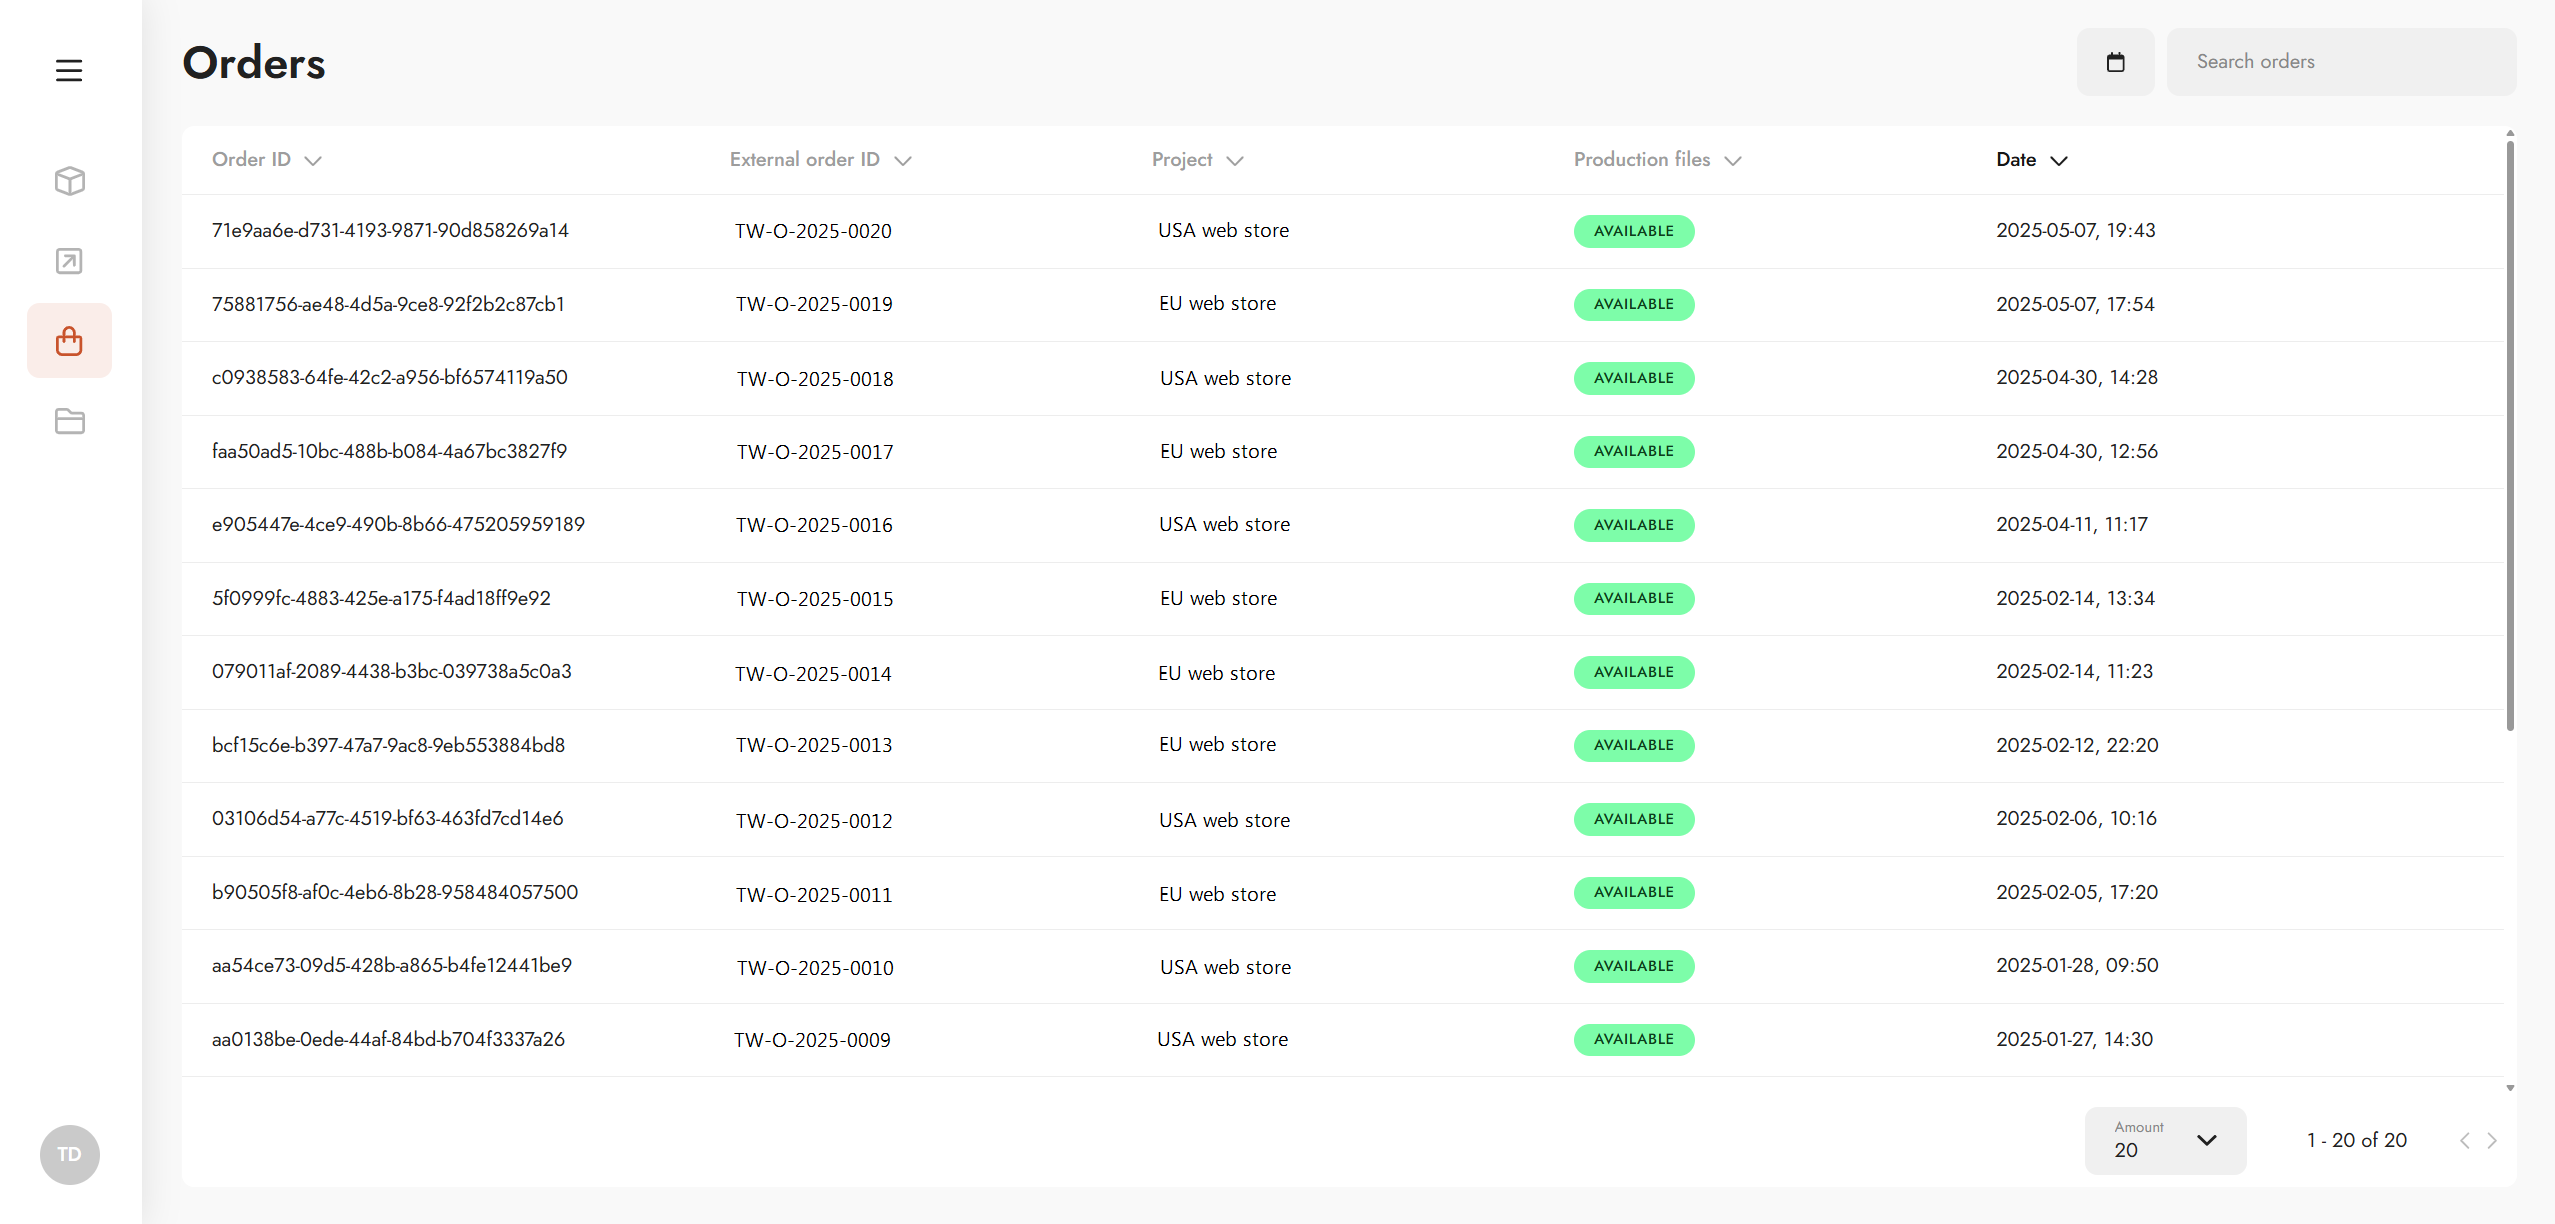Click the TD user avatar
The height and width of the screenshot is (1224, 2555).
click(69, 1155)
